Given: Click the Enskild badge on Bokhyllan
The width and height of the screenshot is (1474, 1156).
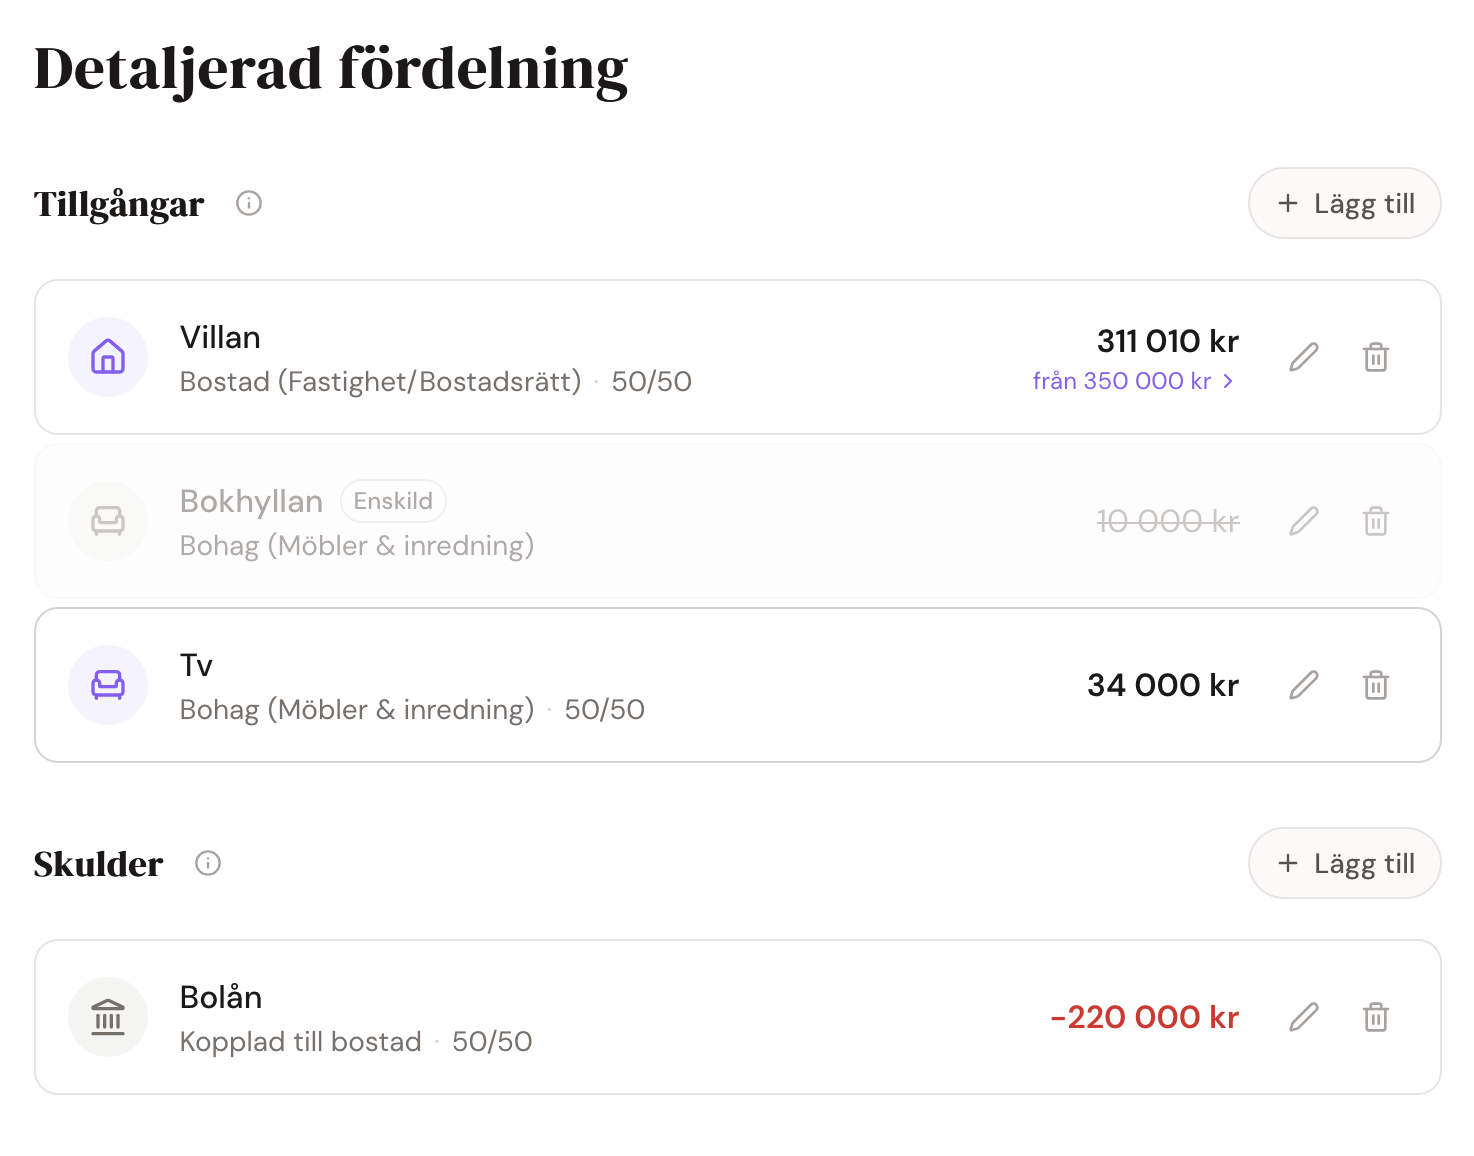Looking at the screenshot, I should tap(393, 501).
